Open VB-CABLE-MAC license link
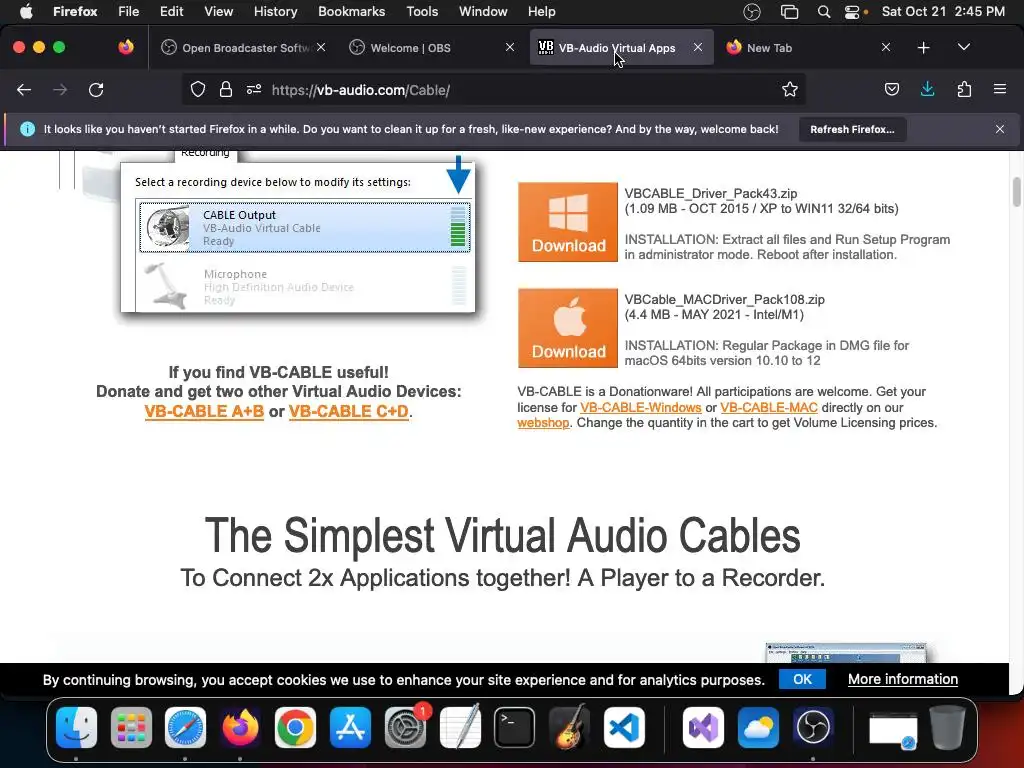This screenshot has height=768, width=1024. coord(769,408)
